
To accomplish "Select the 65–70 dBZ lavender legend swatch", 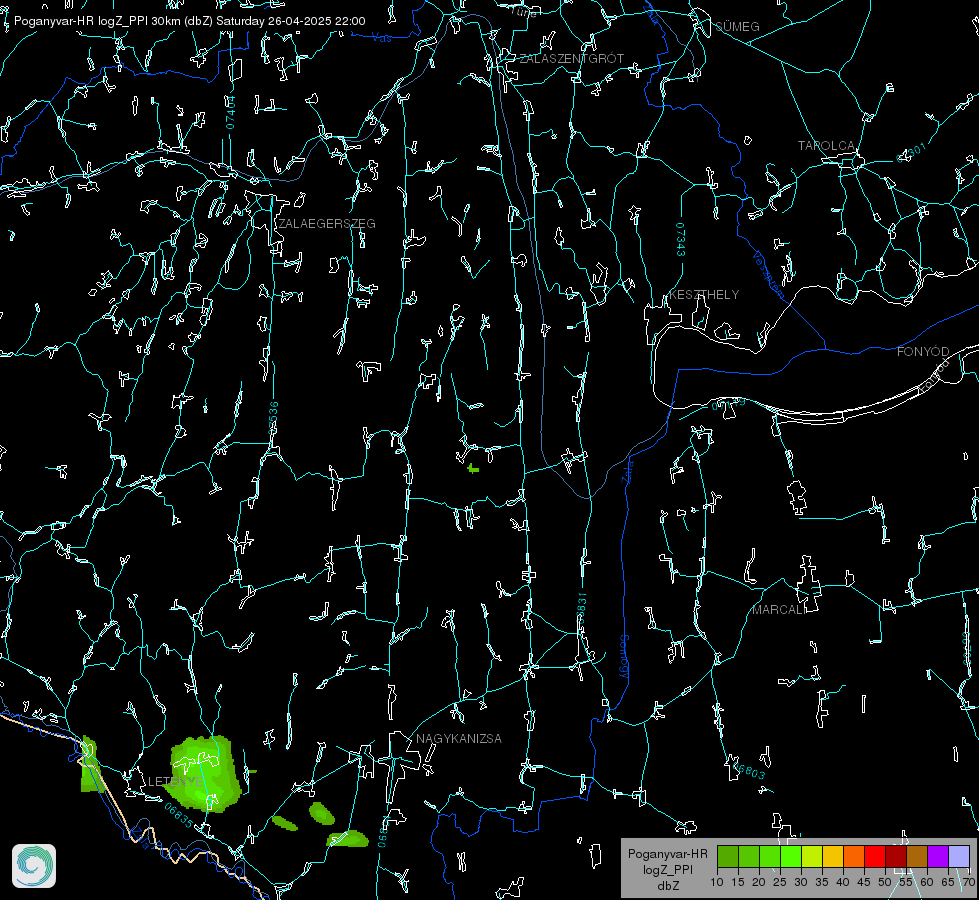I will (x=959, y=856).
